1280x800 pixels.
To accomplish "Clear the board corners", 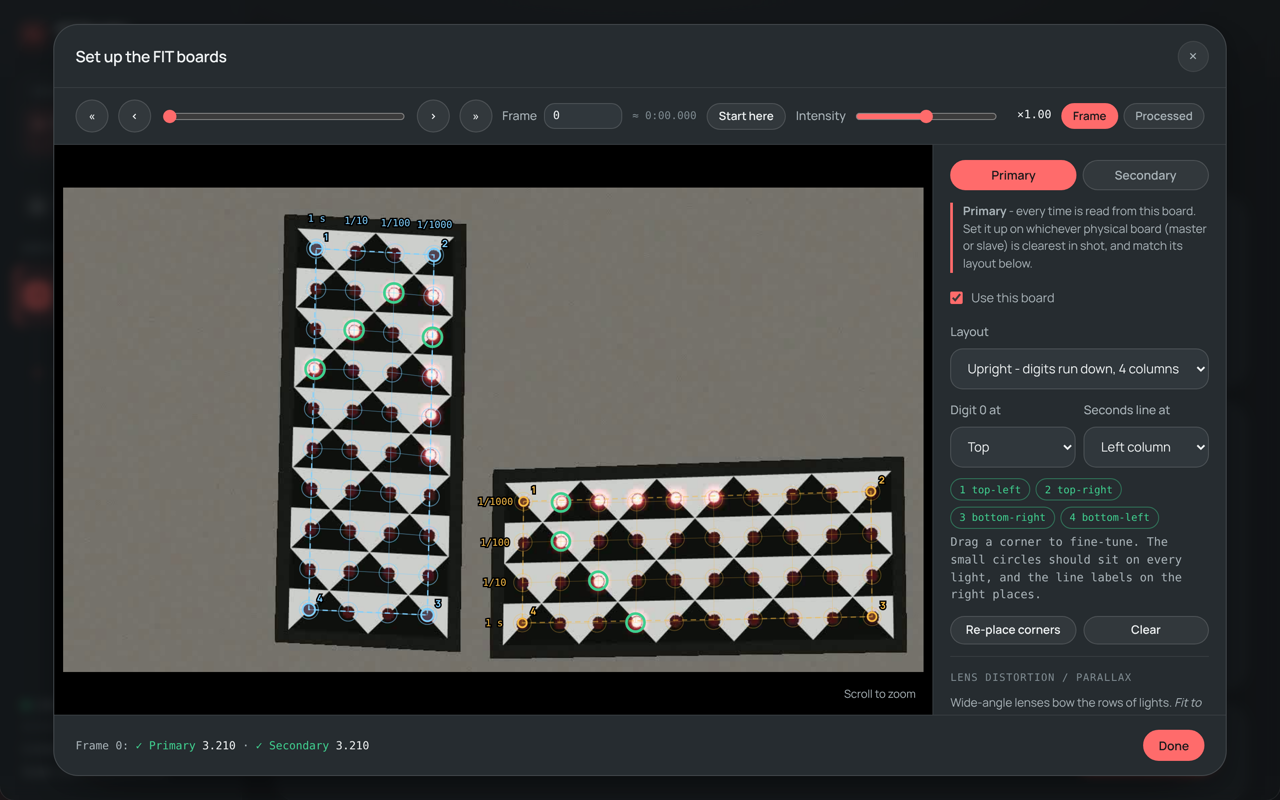I will (x=1146, y=630).
